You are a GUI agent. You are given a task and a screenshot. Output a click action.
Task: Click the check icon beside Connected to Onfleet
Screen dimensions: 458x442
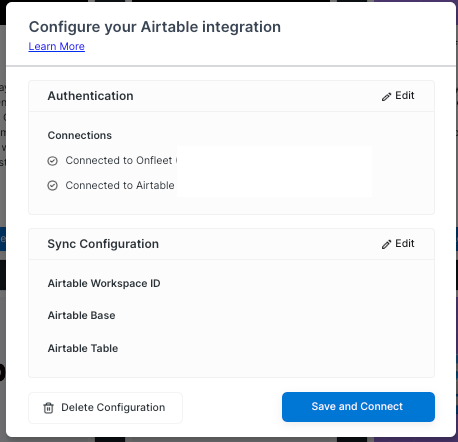[x=52, y=161]
